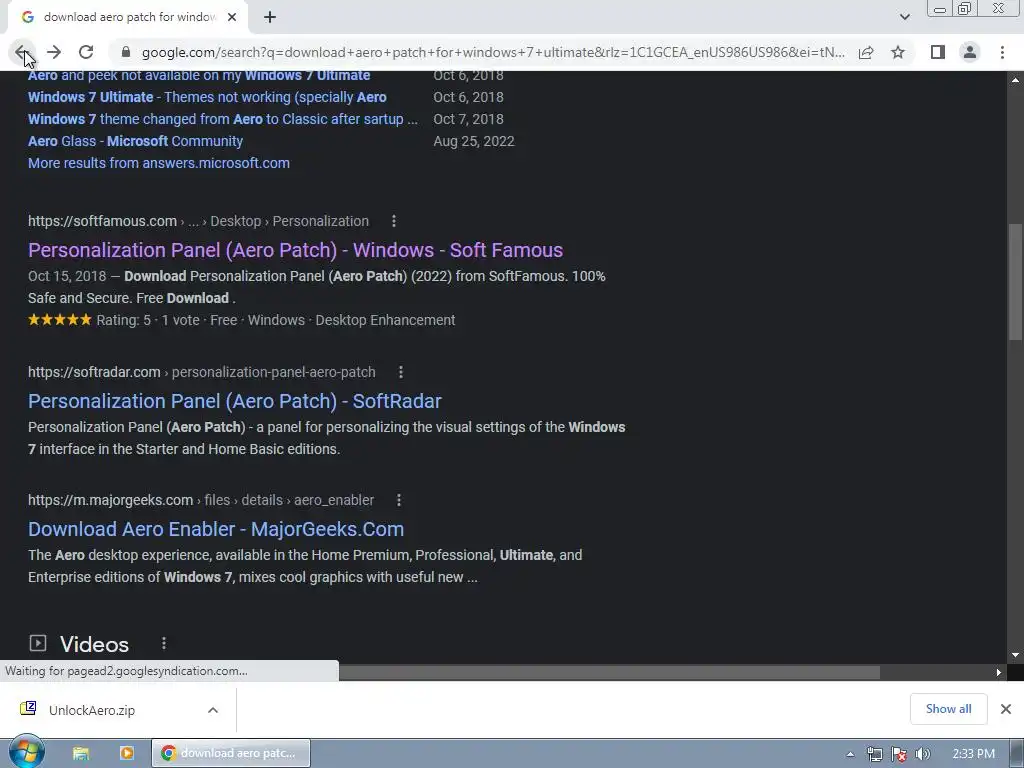
Task: Open more options for the softradar.com result
Action: [401, 372]
